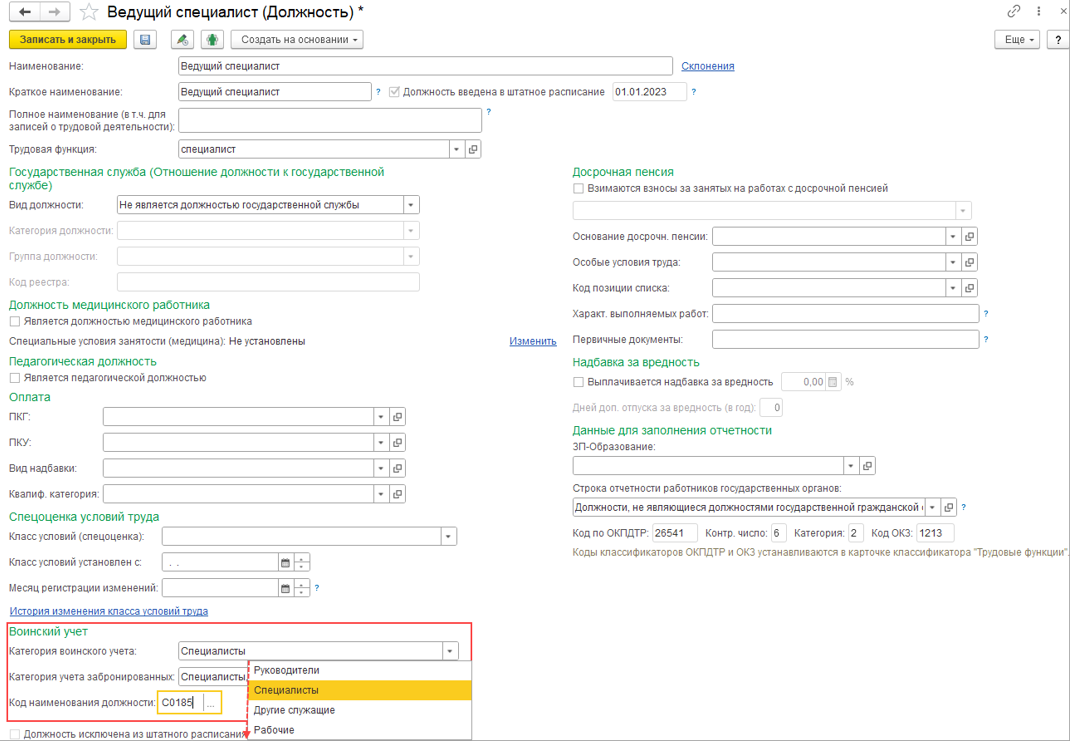Choose Другие служащие in the list
Viewport: 1073px width, 742px height.
coord(294,710)
